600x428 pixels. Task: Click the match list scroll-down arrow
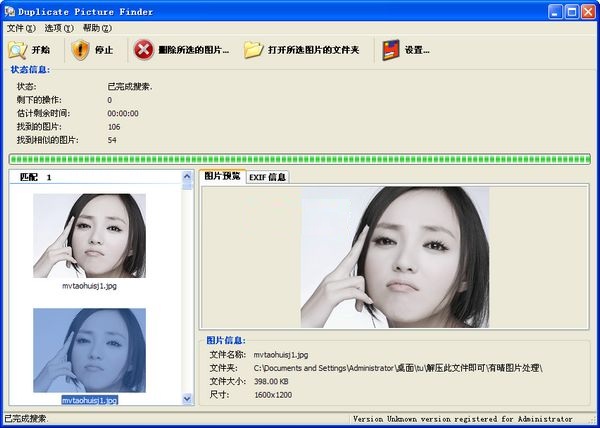pos(187,399)
